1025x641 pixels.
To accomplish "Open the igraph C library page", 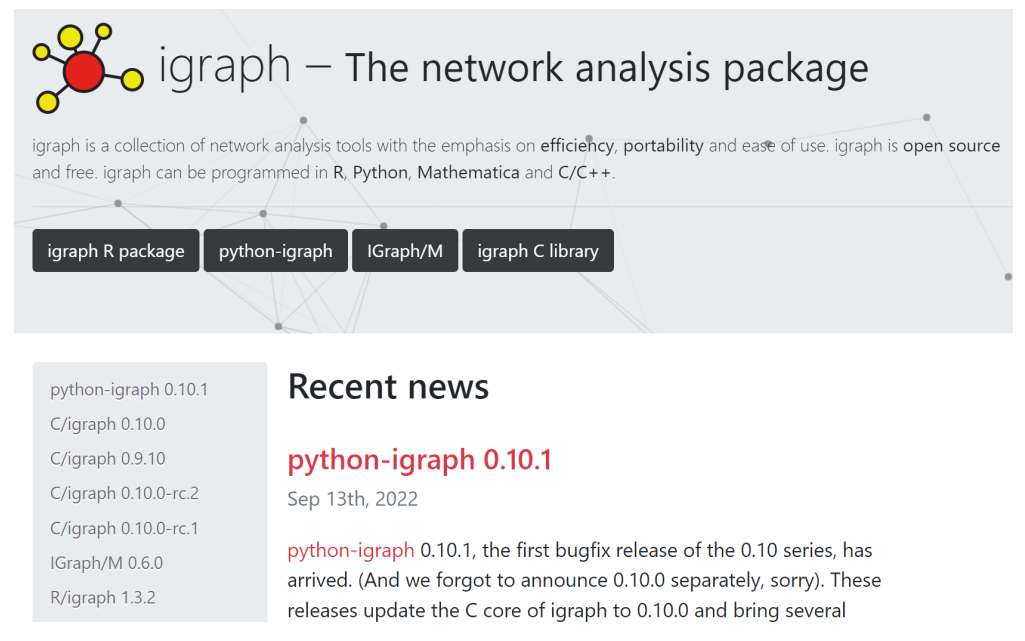I will (537, 250).
